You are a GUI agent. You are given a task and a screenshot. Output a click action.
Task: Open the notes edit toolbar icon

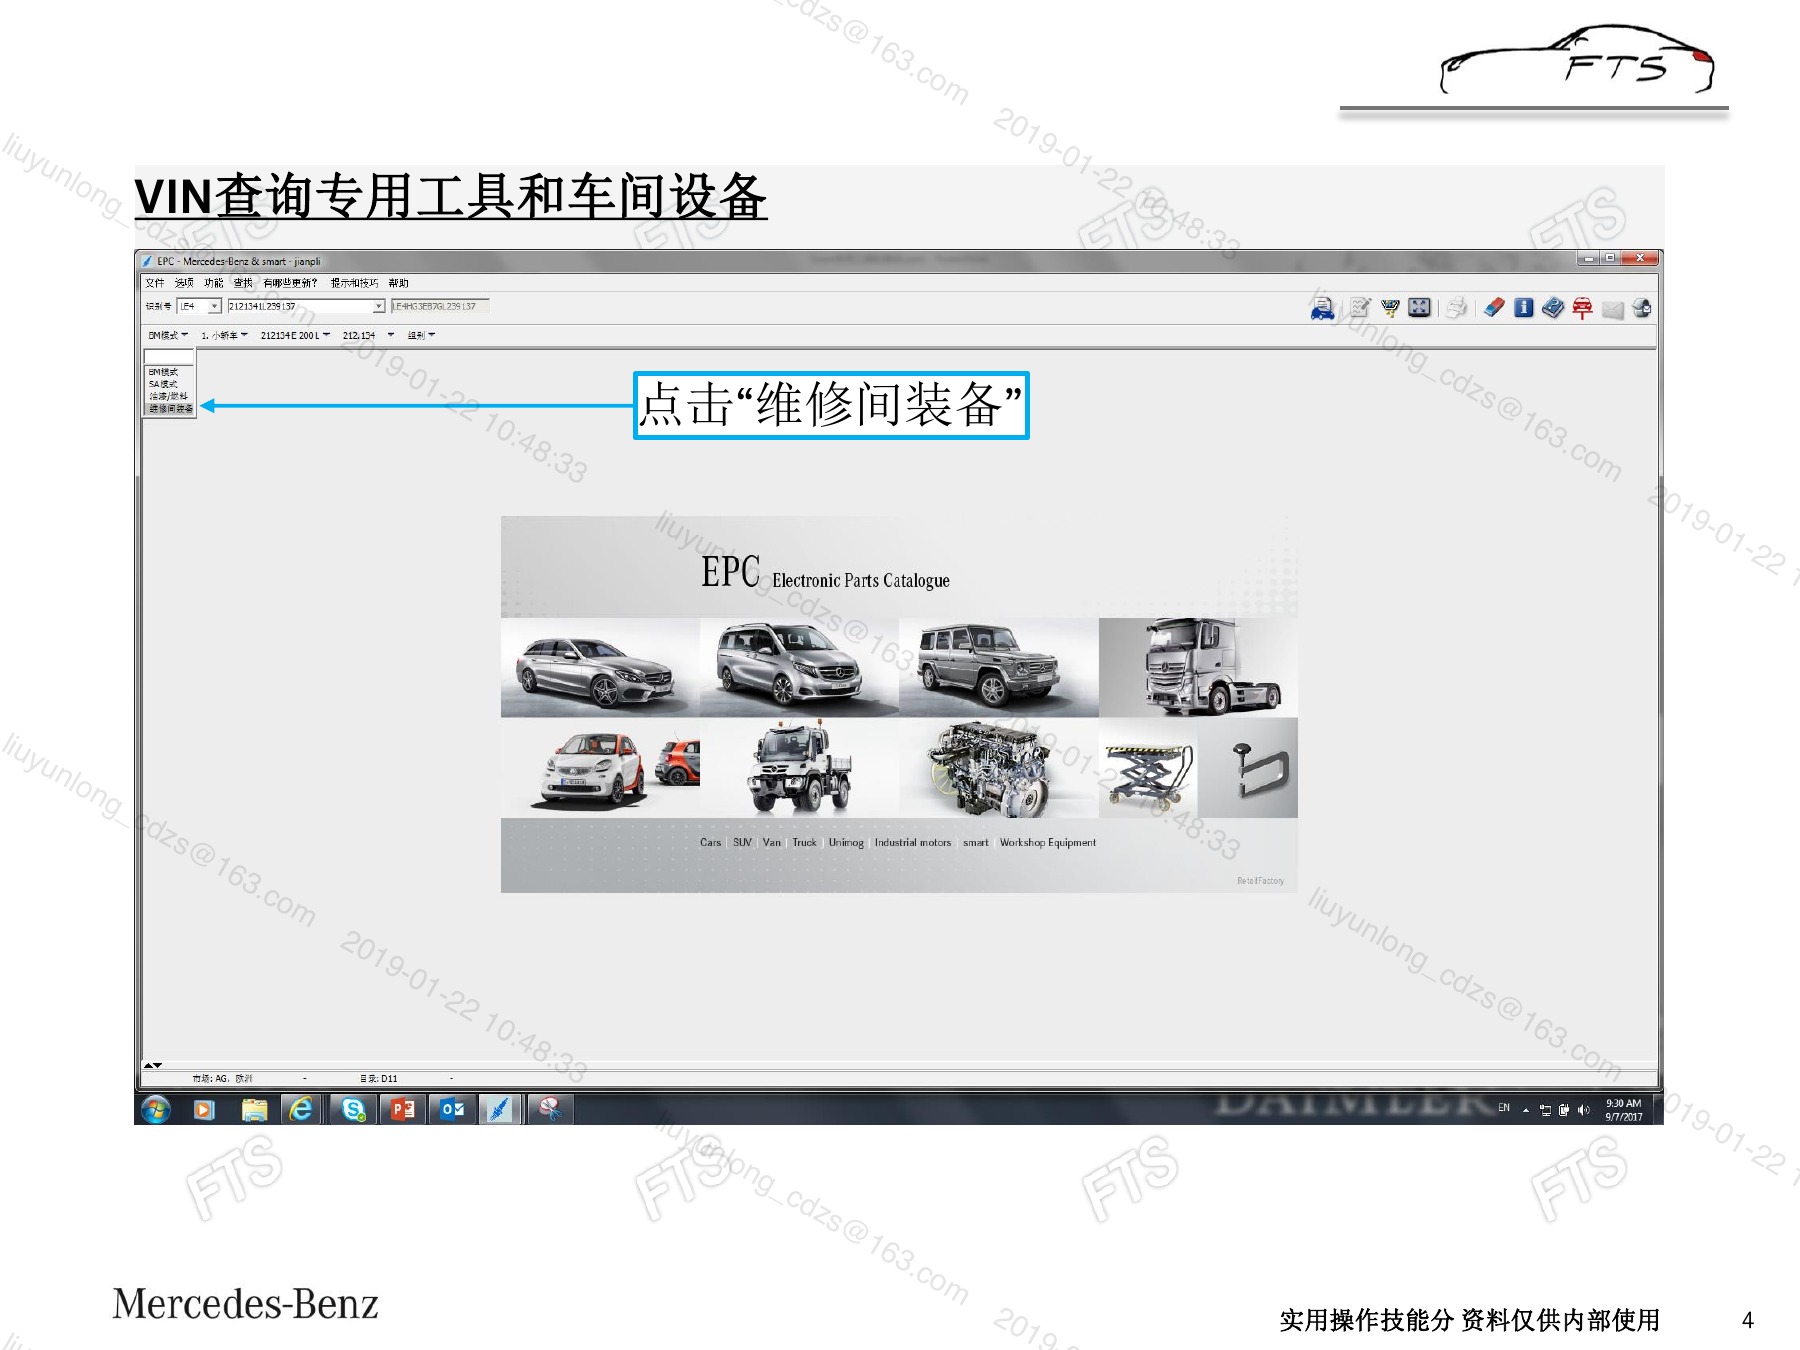point(1360,308)
